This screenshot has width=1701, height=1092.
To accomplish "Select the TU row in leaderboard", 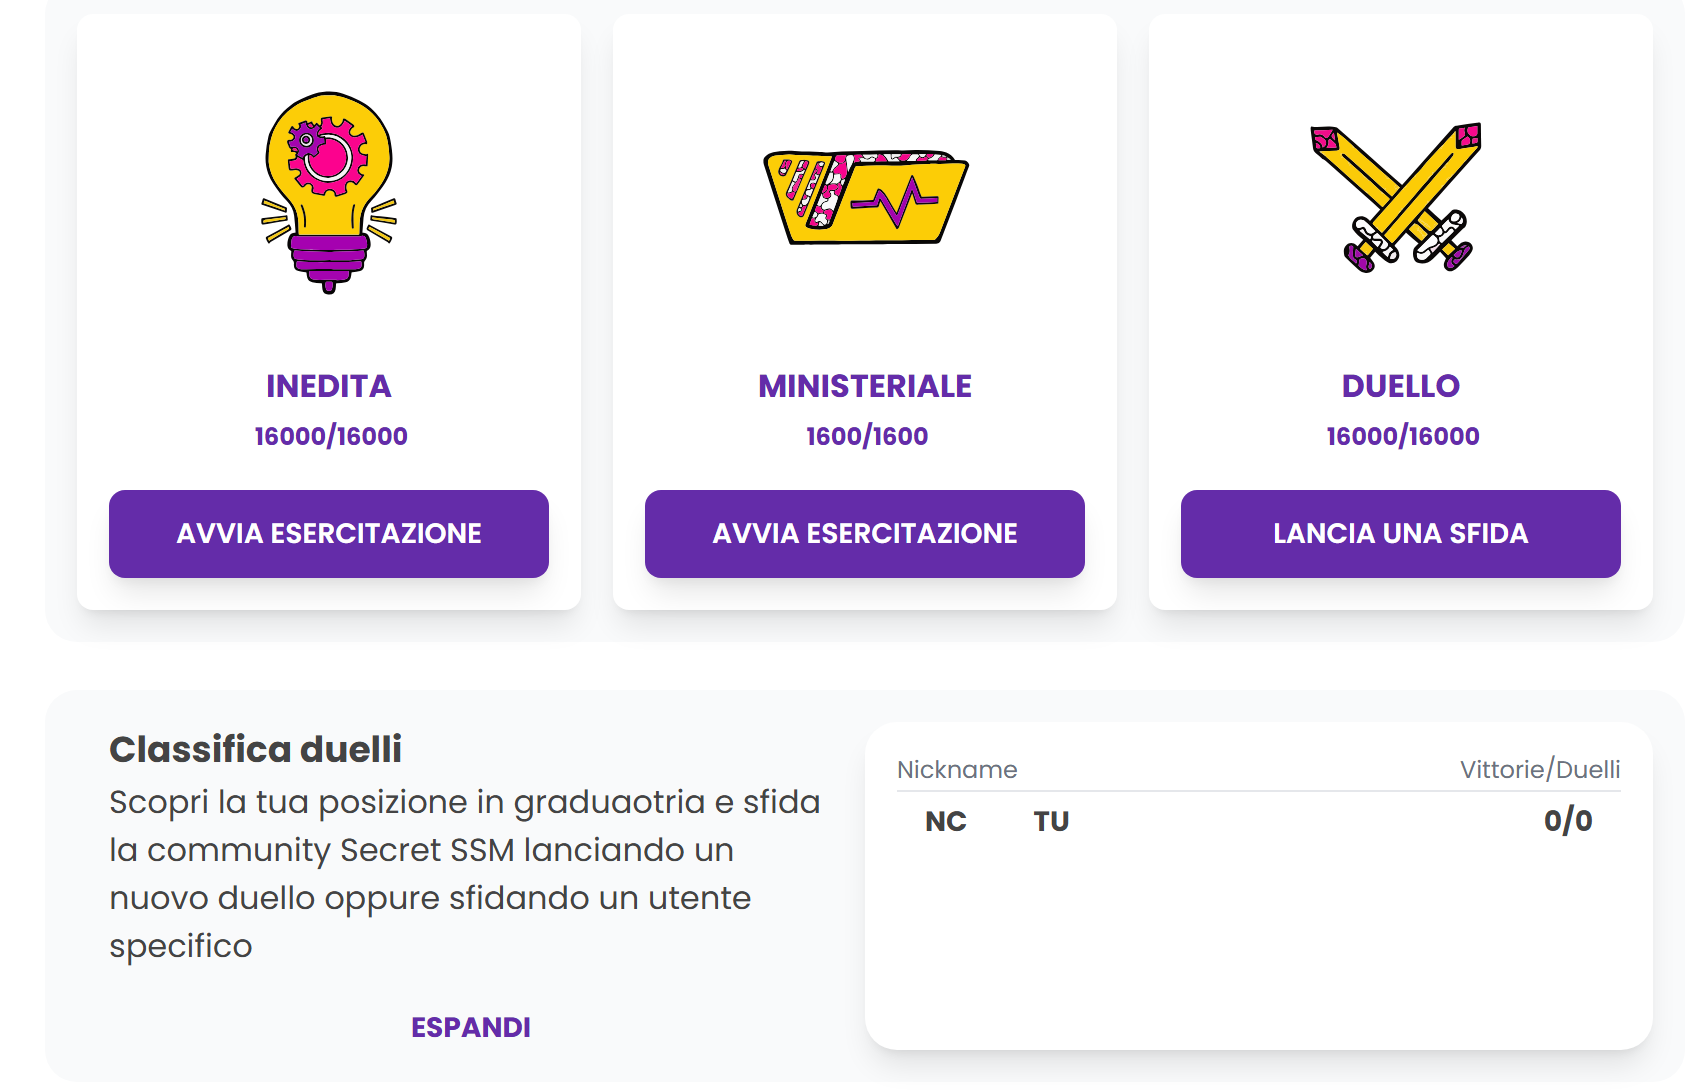I will 1051,821.
